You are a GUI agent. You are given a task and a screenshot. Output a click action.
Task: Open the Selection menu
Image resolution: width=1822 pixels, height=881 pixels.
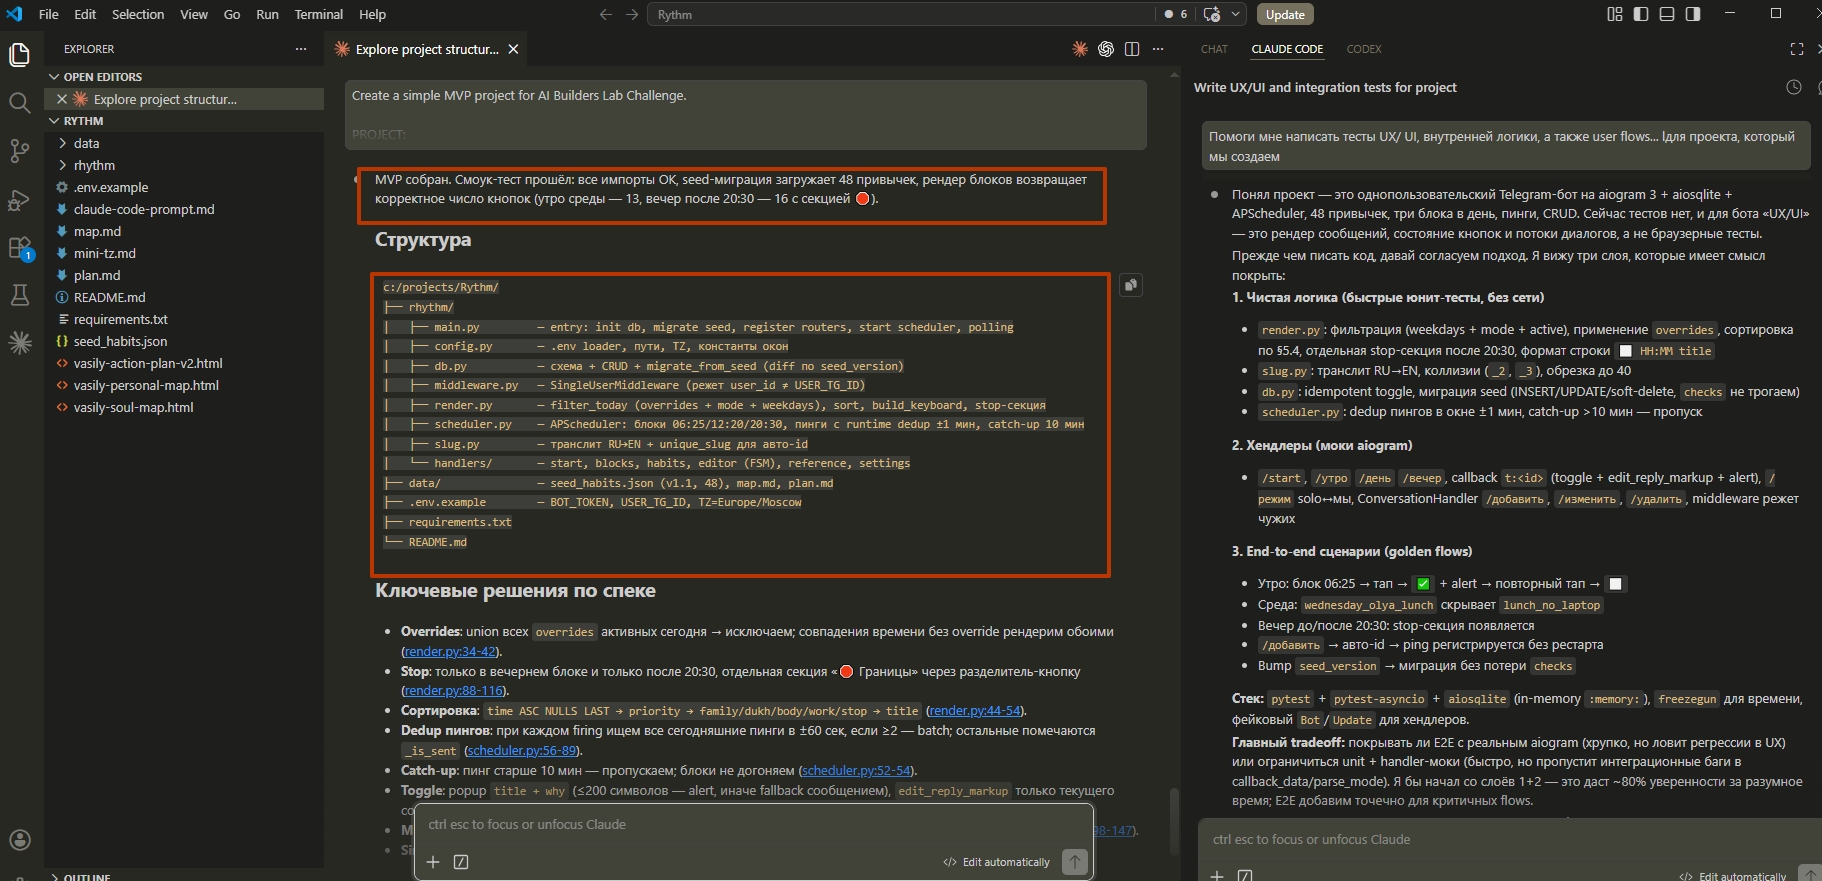[x=138, y=14]
